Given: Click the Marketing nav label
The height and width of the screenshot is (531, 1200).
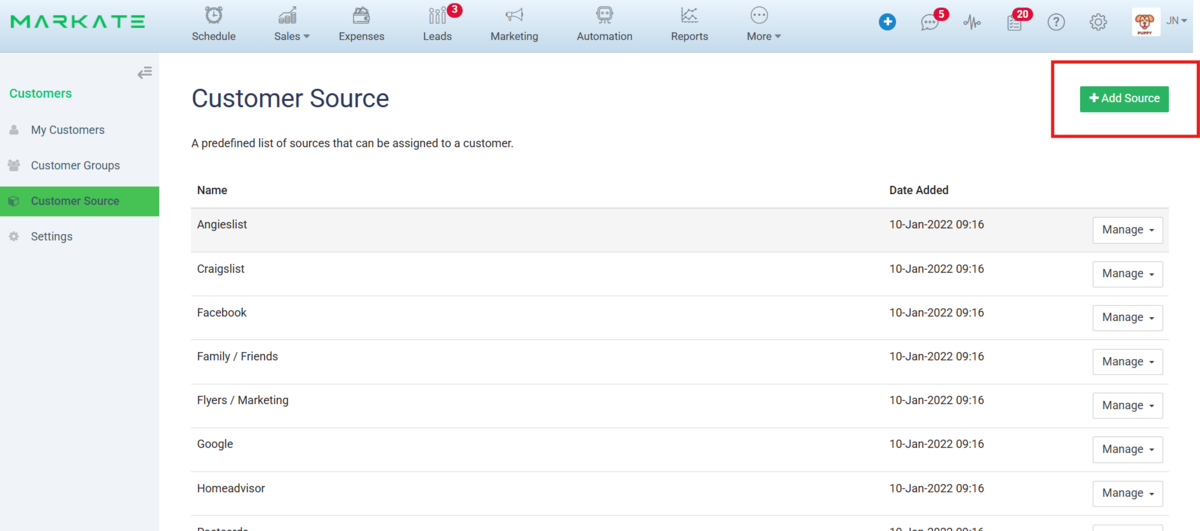Looking at the screenshot, I should (x=514, y=36).
